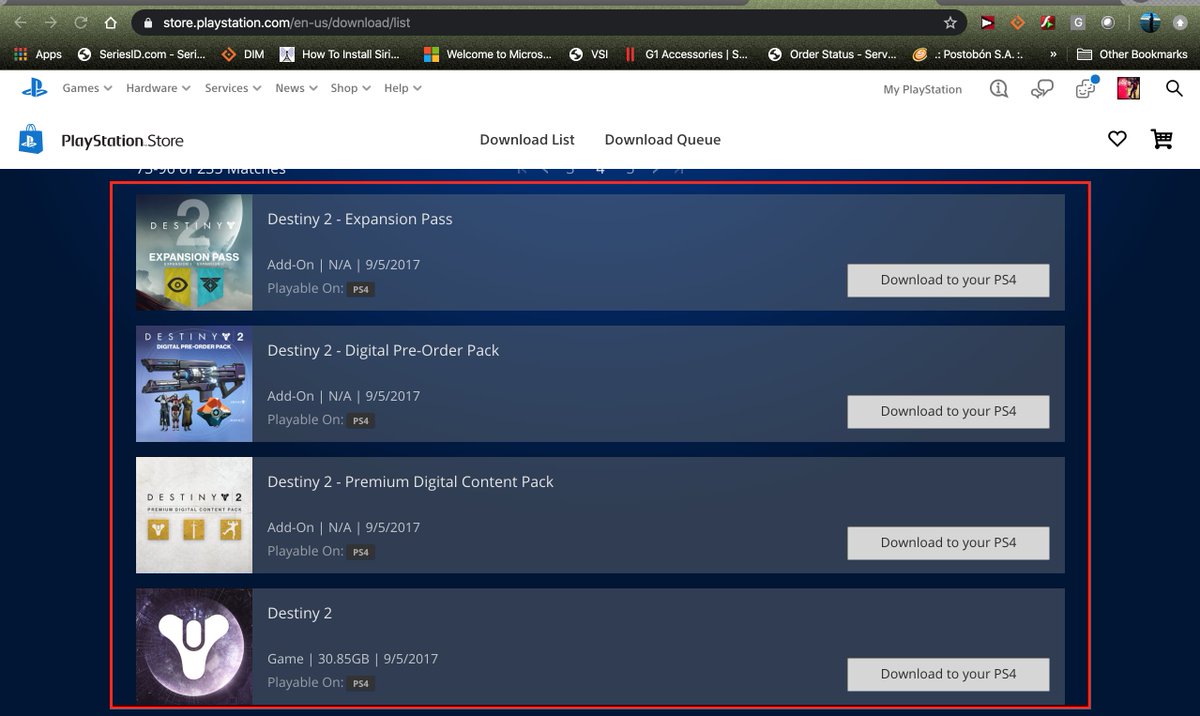Download Destiny 2 Digital Pre-Order Pack to PS4
The width and height of the screenshot is (1200, 716).
948,411
